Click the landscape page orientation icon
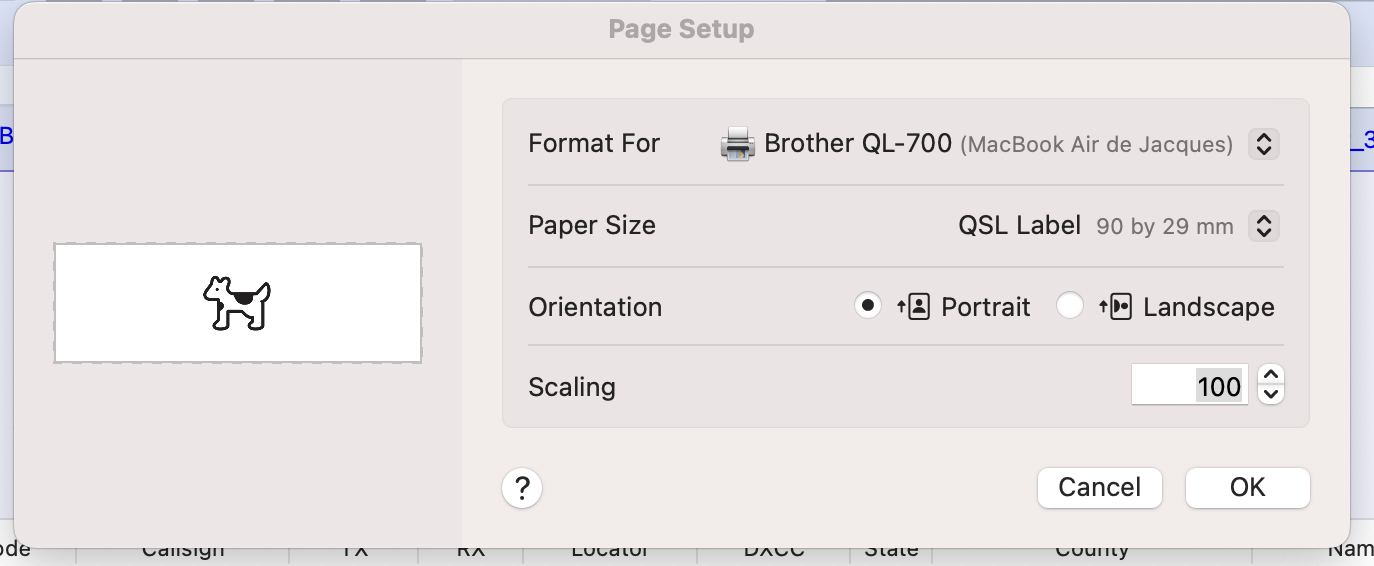The width and height of the screenshot is (1374, 566). click(1116, 307)
